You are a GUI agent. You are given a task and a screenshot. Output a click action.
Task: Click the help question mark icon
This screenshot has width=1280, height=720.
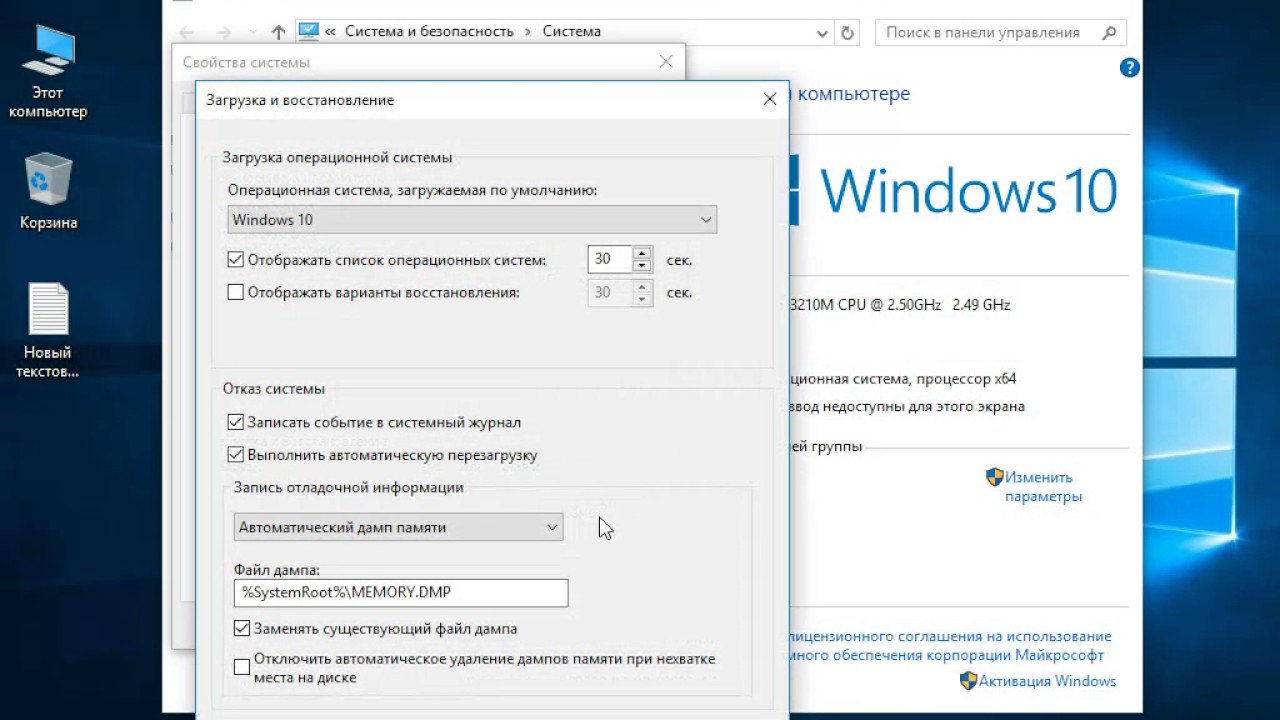click(x=1129, y=68)
